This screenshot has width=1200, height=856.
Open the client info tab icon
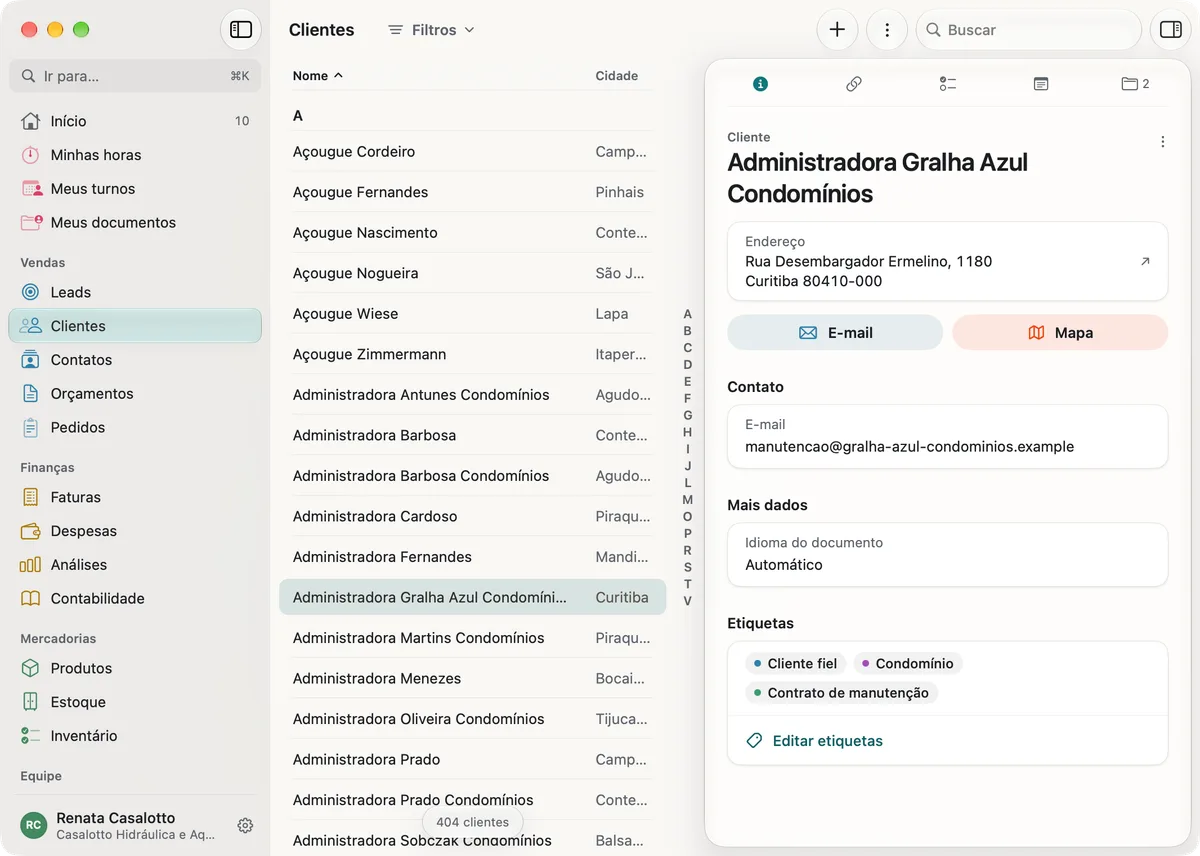pos(760,84)
